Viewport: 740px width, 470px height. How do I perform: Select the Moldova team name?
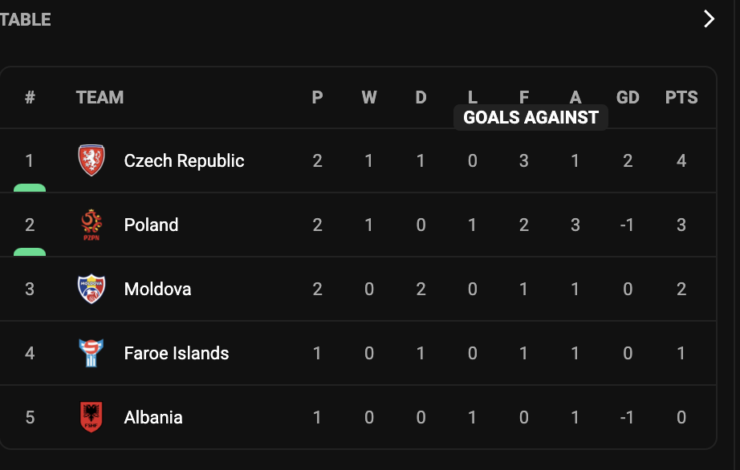[158, 289]
